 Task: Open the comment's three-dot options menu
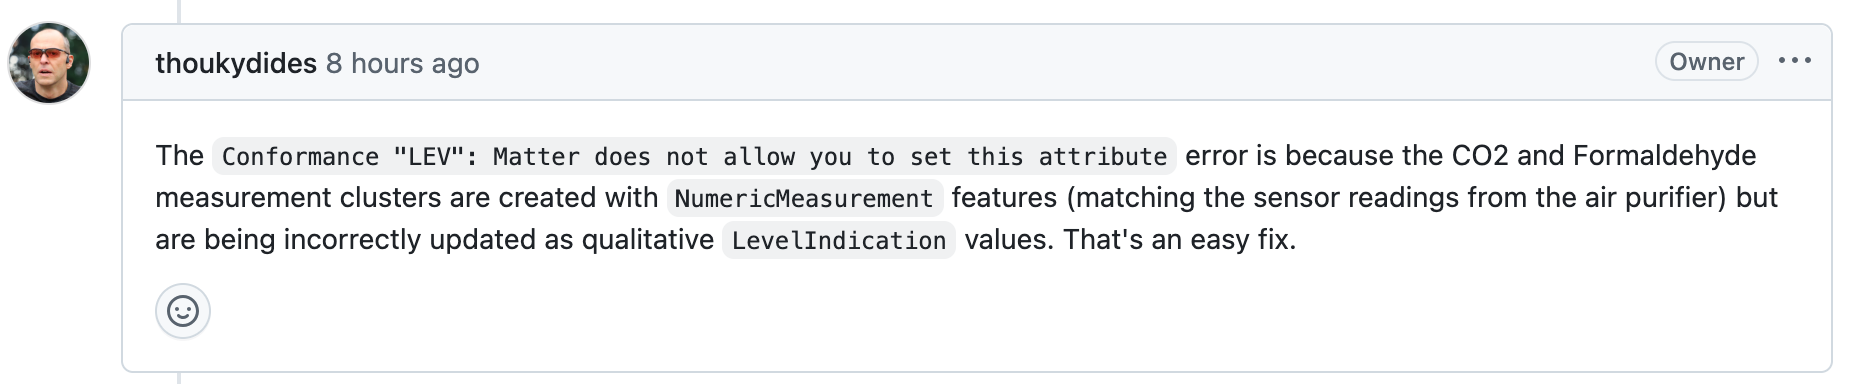point(1795,61)
